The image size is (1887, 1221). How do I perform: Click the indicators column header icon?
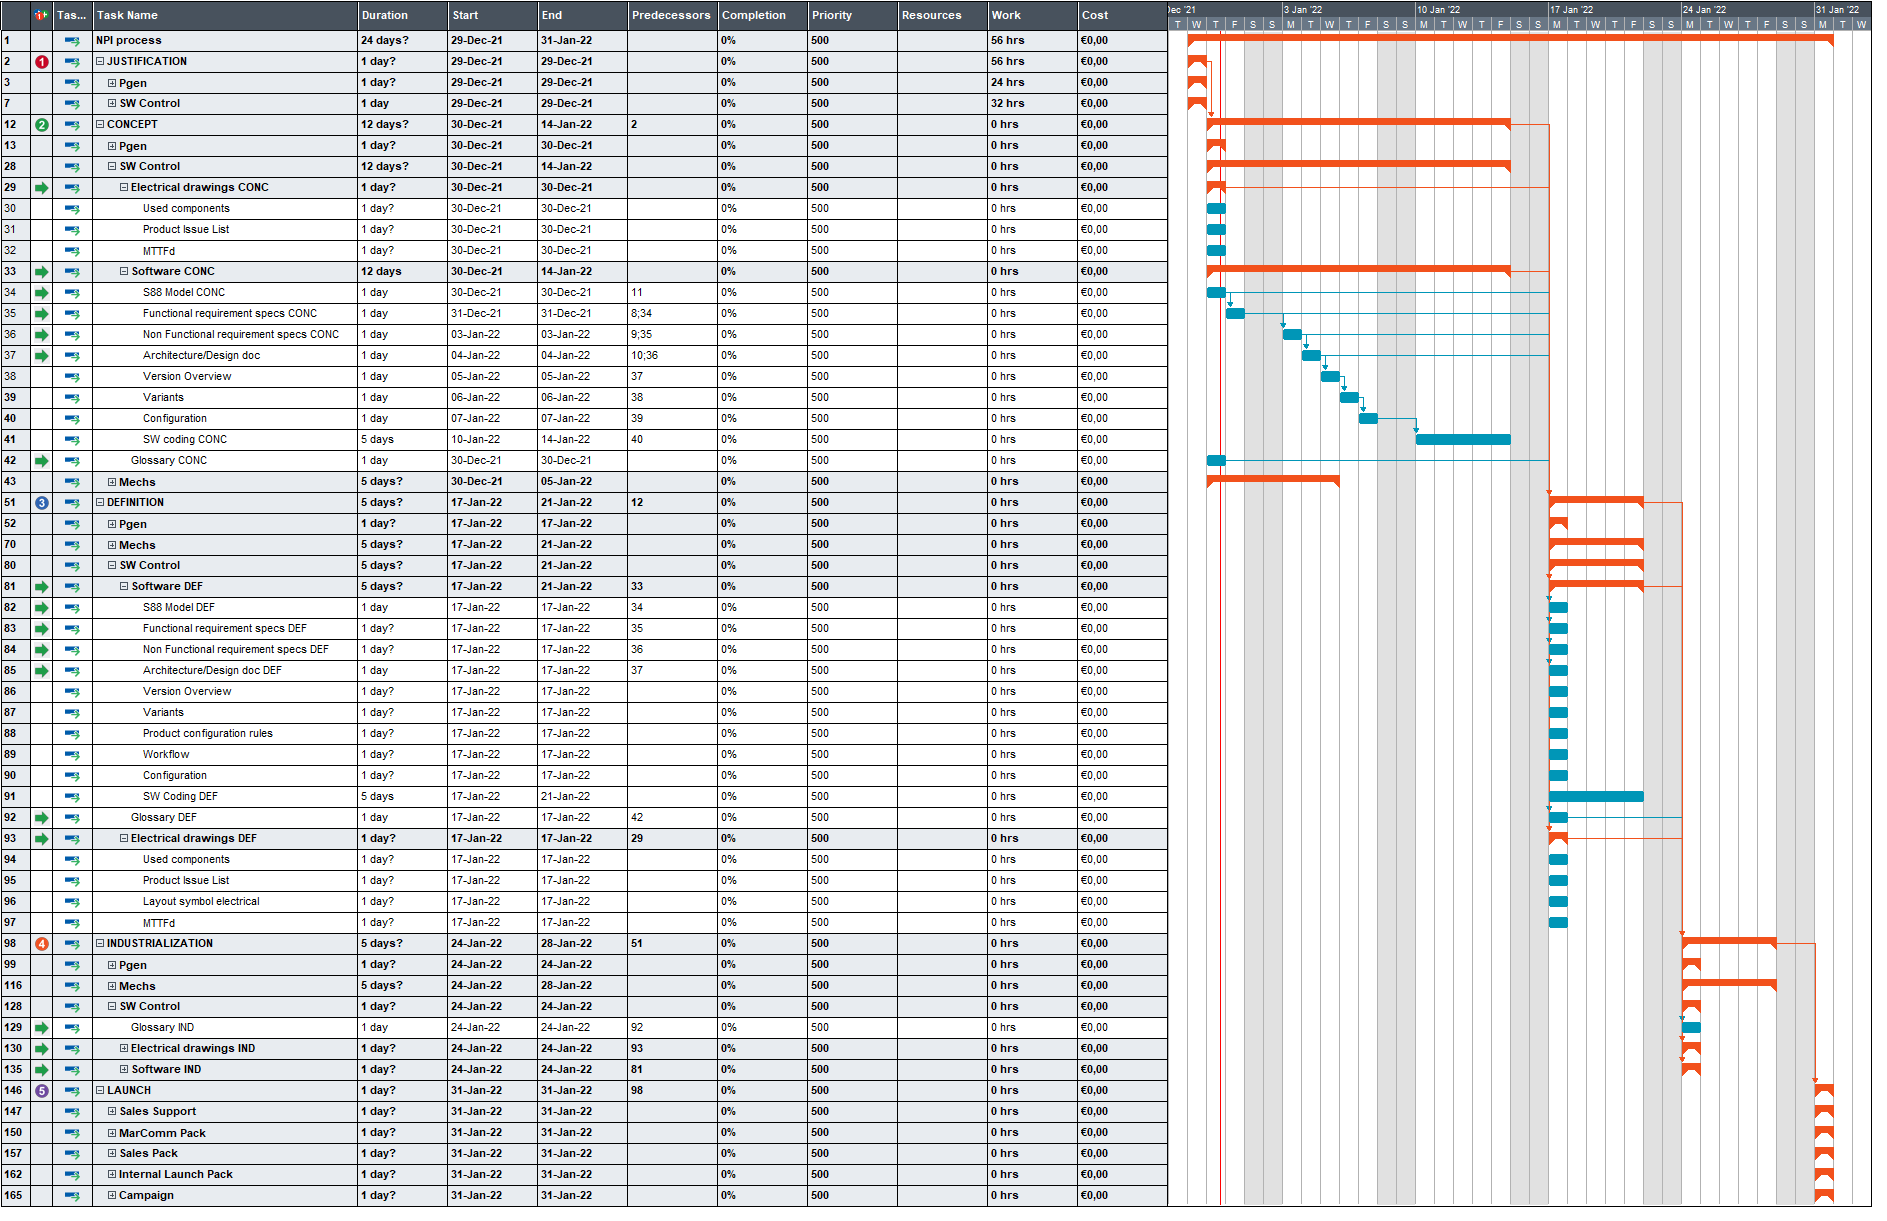[40, 14]
